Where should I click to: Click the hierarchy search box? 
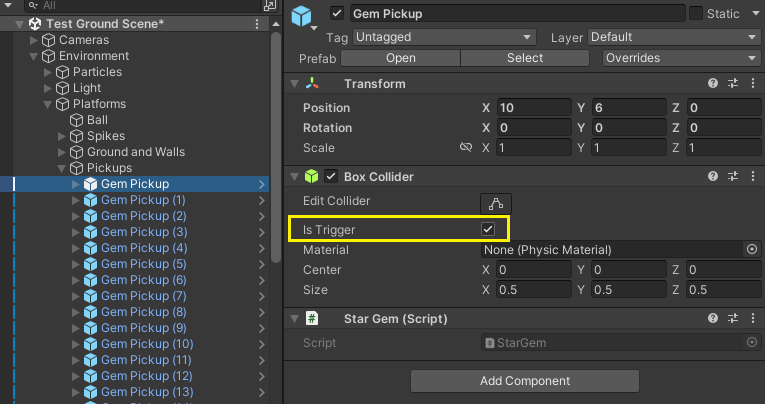[x=144, y=5]
